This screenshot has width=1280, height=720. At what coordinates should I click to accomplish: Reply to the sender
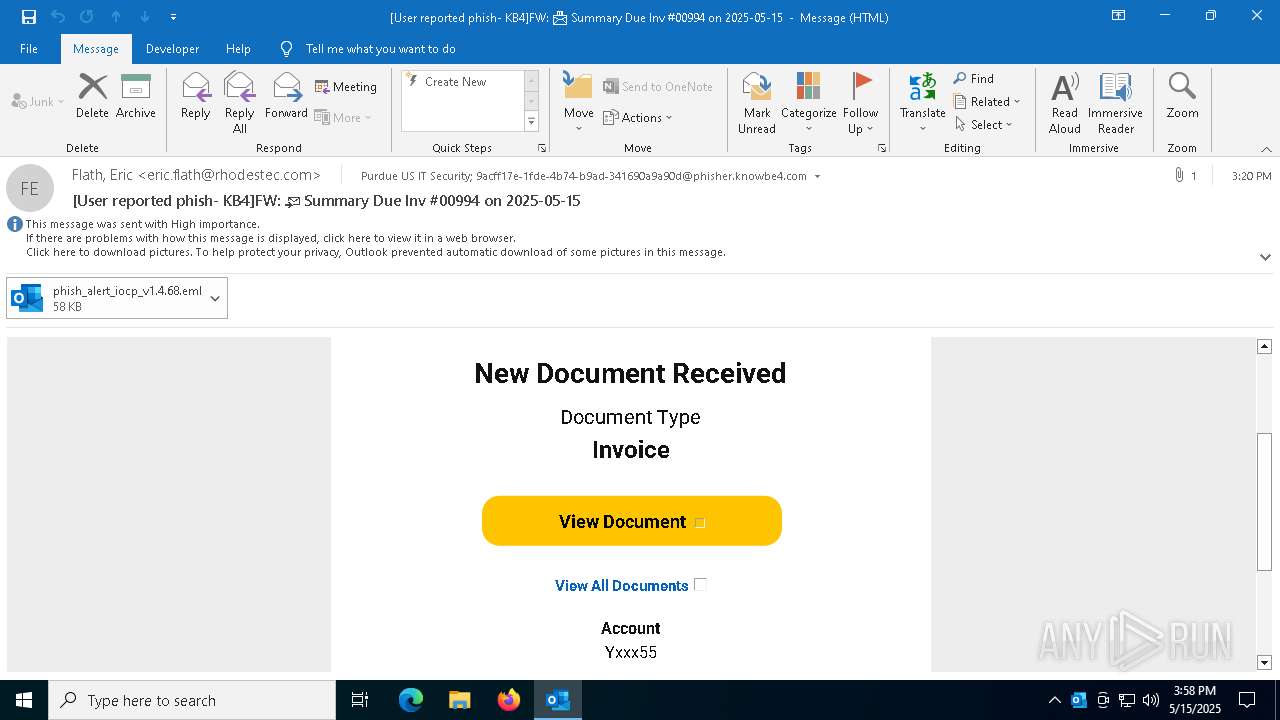[x=196, y=96]
